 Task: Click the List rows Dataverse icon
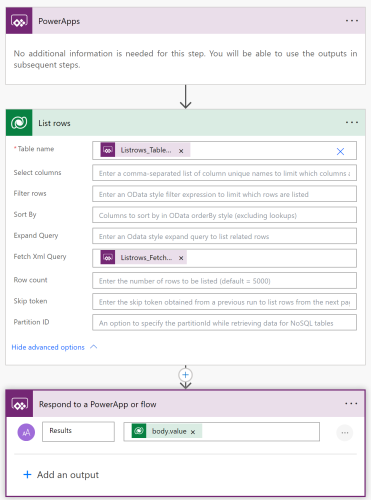click(x=19, y=123)
